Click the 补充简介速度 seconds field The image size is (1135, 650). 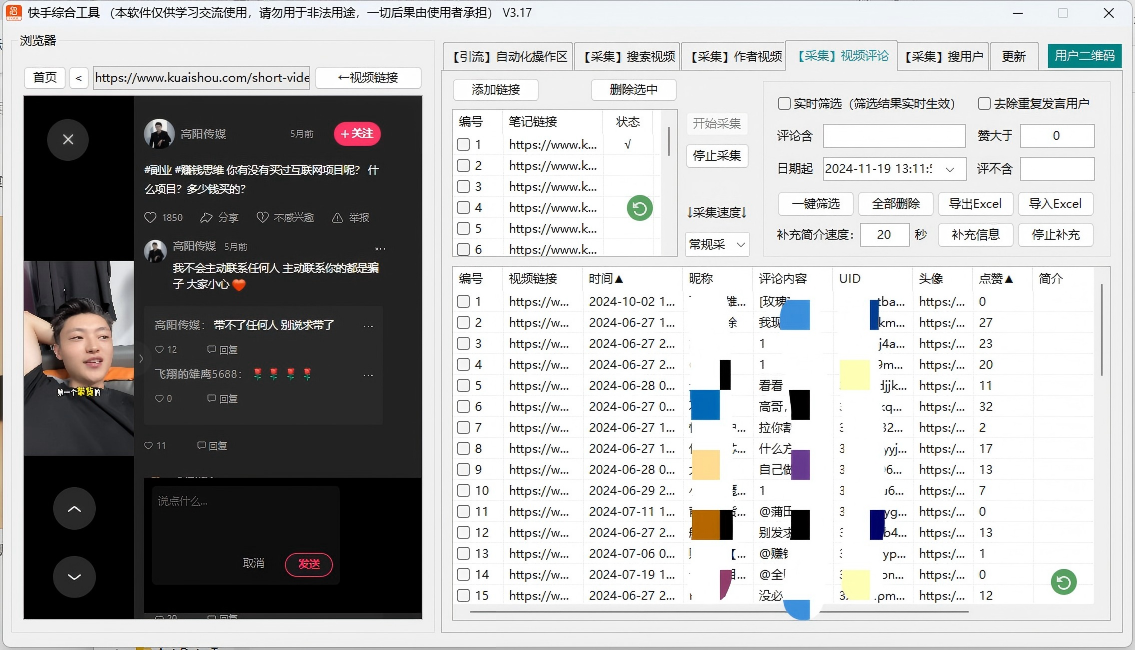click(x=885, y=235)
